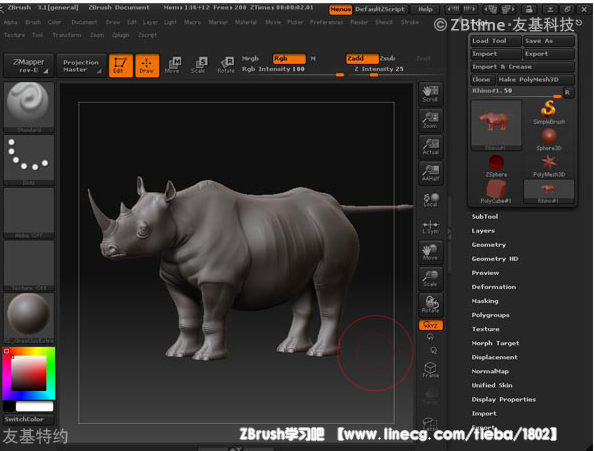The image size is (594, 451).
Task: Open the material sphere selector
Action: tap(29, 318)
